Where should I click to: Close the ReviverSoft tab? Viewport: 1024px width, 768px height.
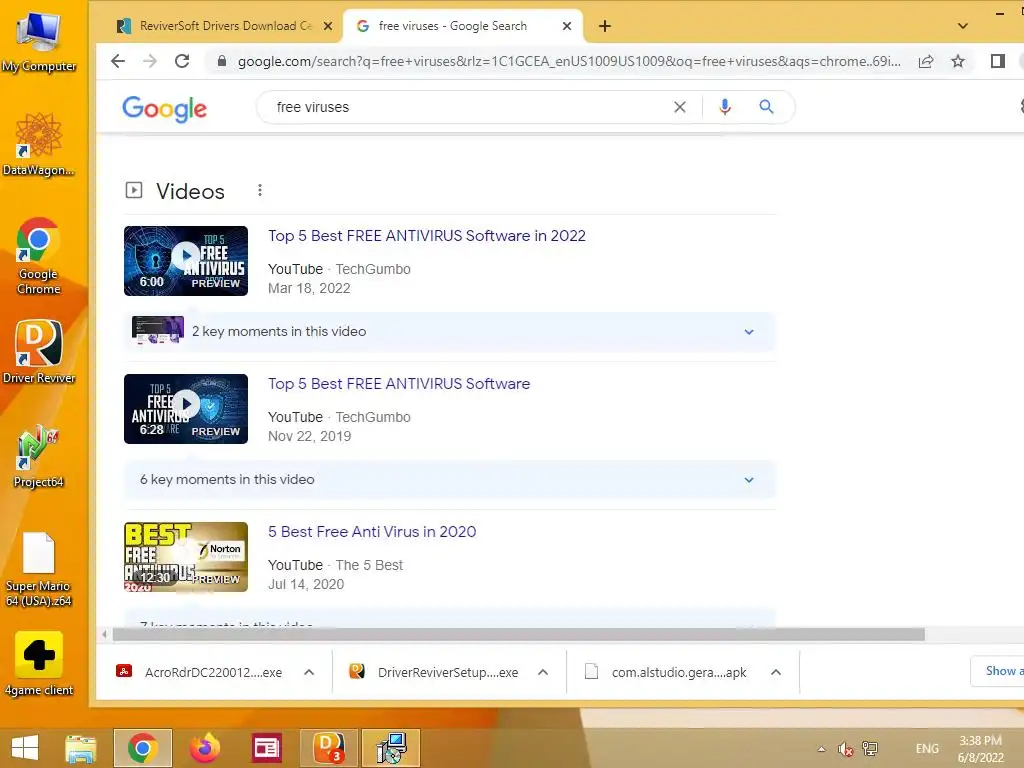(328, 26)
